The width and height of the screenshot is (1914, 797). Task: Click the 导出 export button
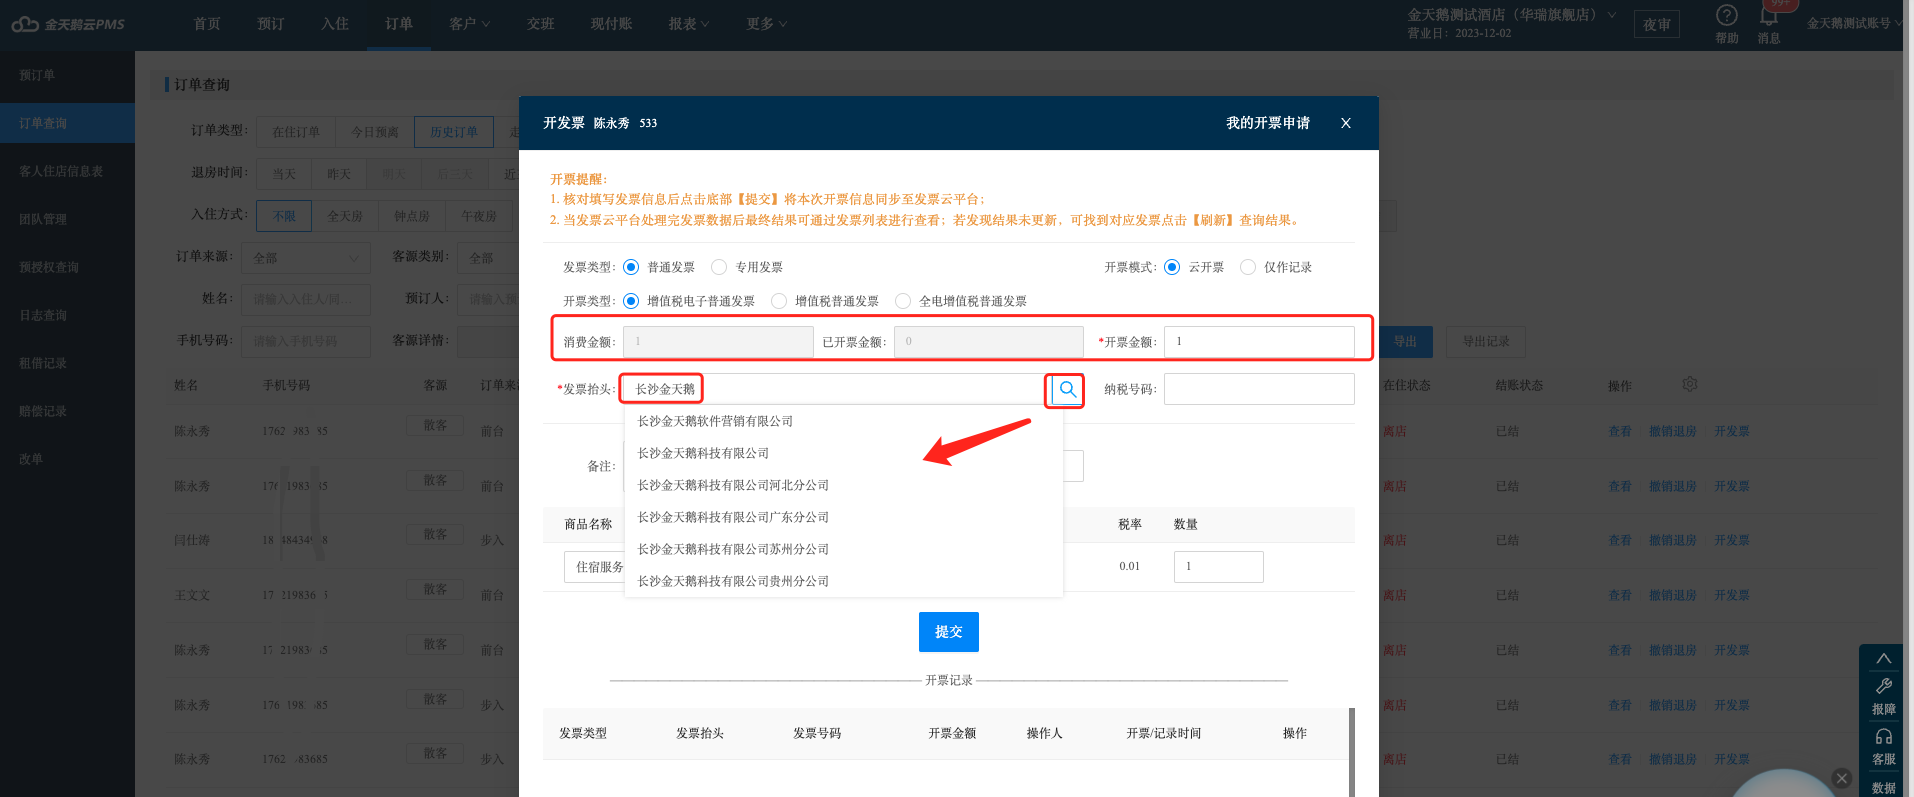point(1406,342)
